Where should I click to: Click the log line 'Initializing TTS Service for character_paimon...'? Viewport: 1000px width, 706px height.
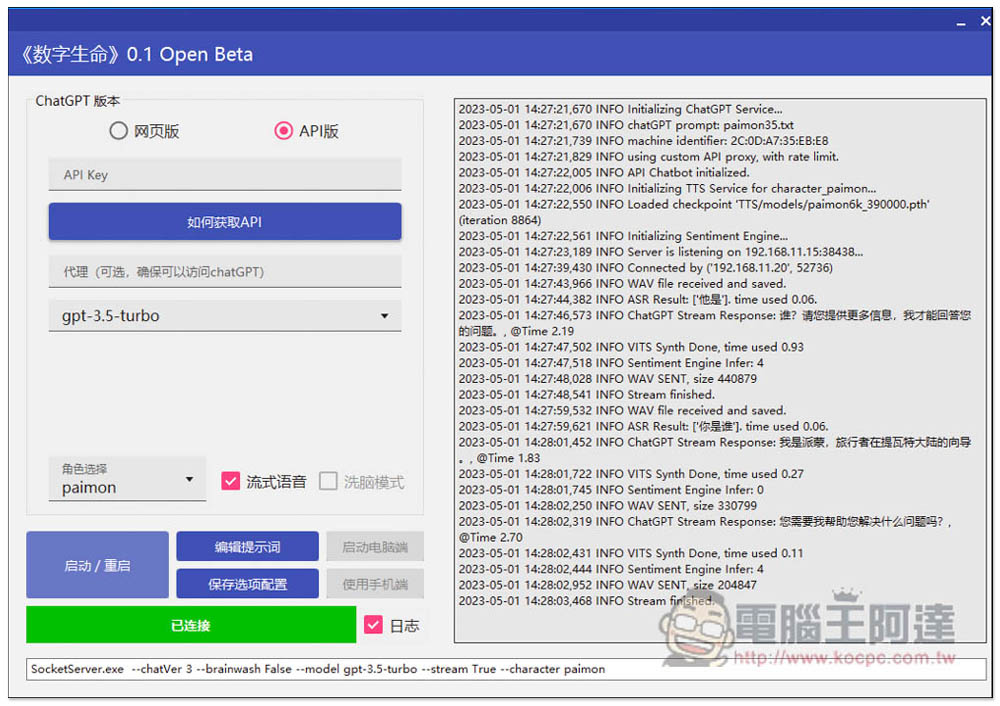click(x=667, y=189)
